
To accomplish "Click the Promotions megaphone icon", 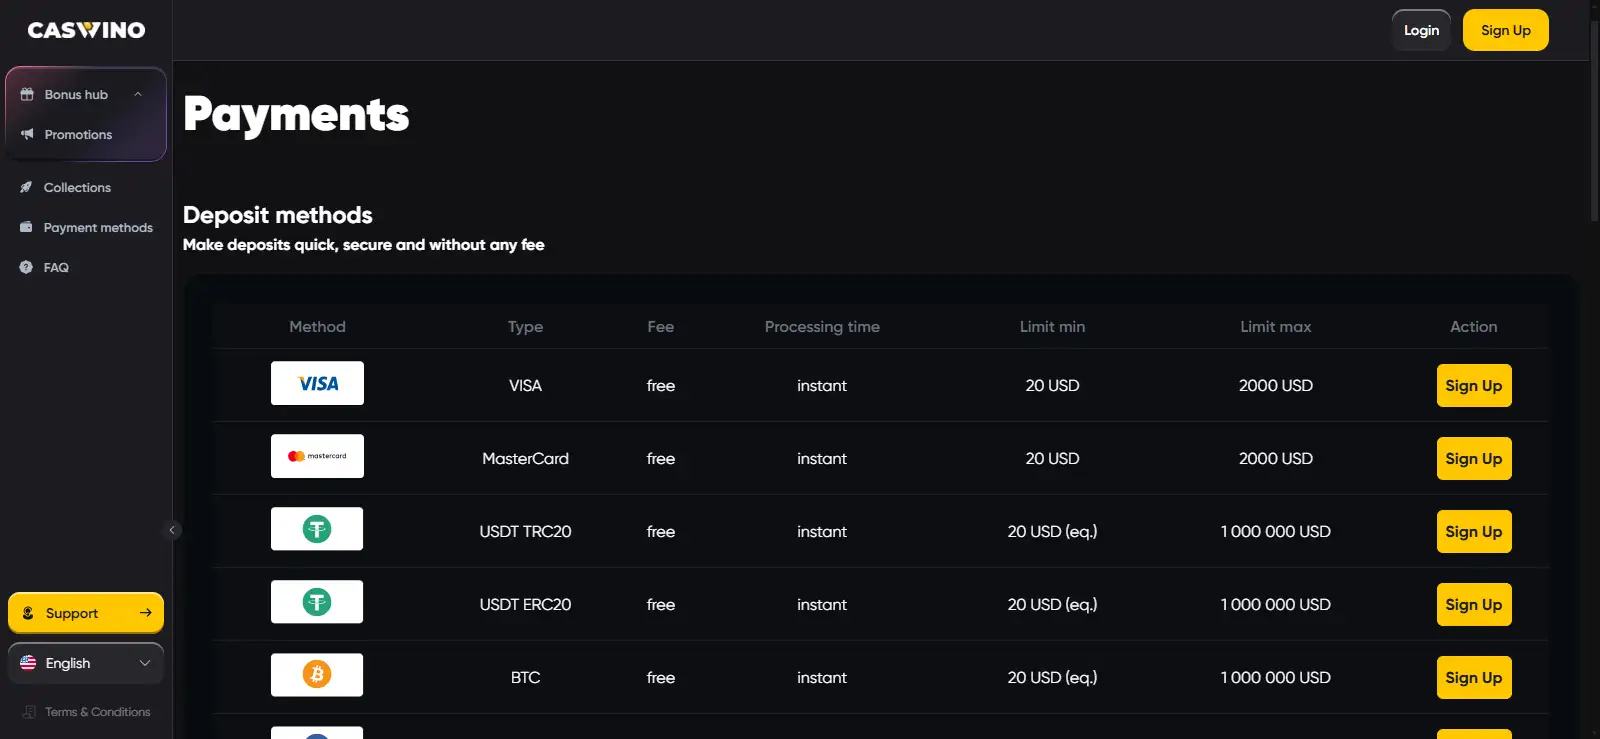I will 27,134.
